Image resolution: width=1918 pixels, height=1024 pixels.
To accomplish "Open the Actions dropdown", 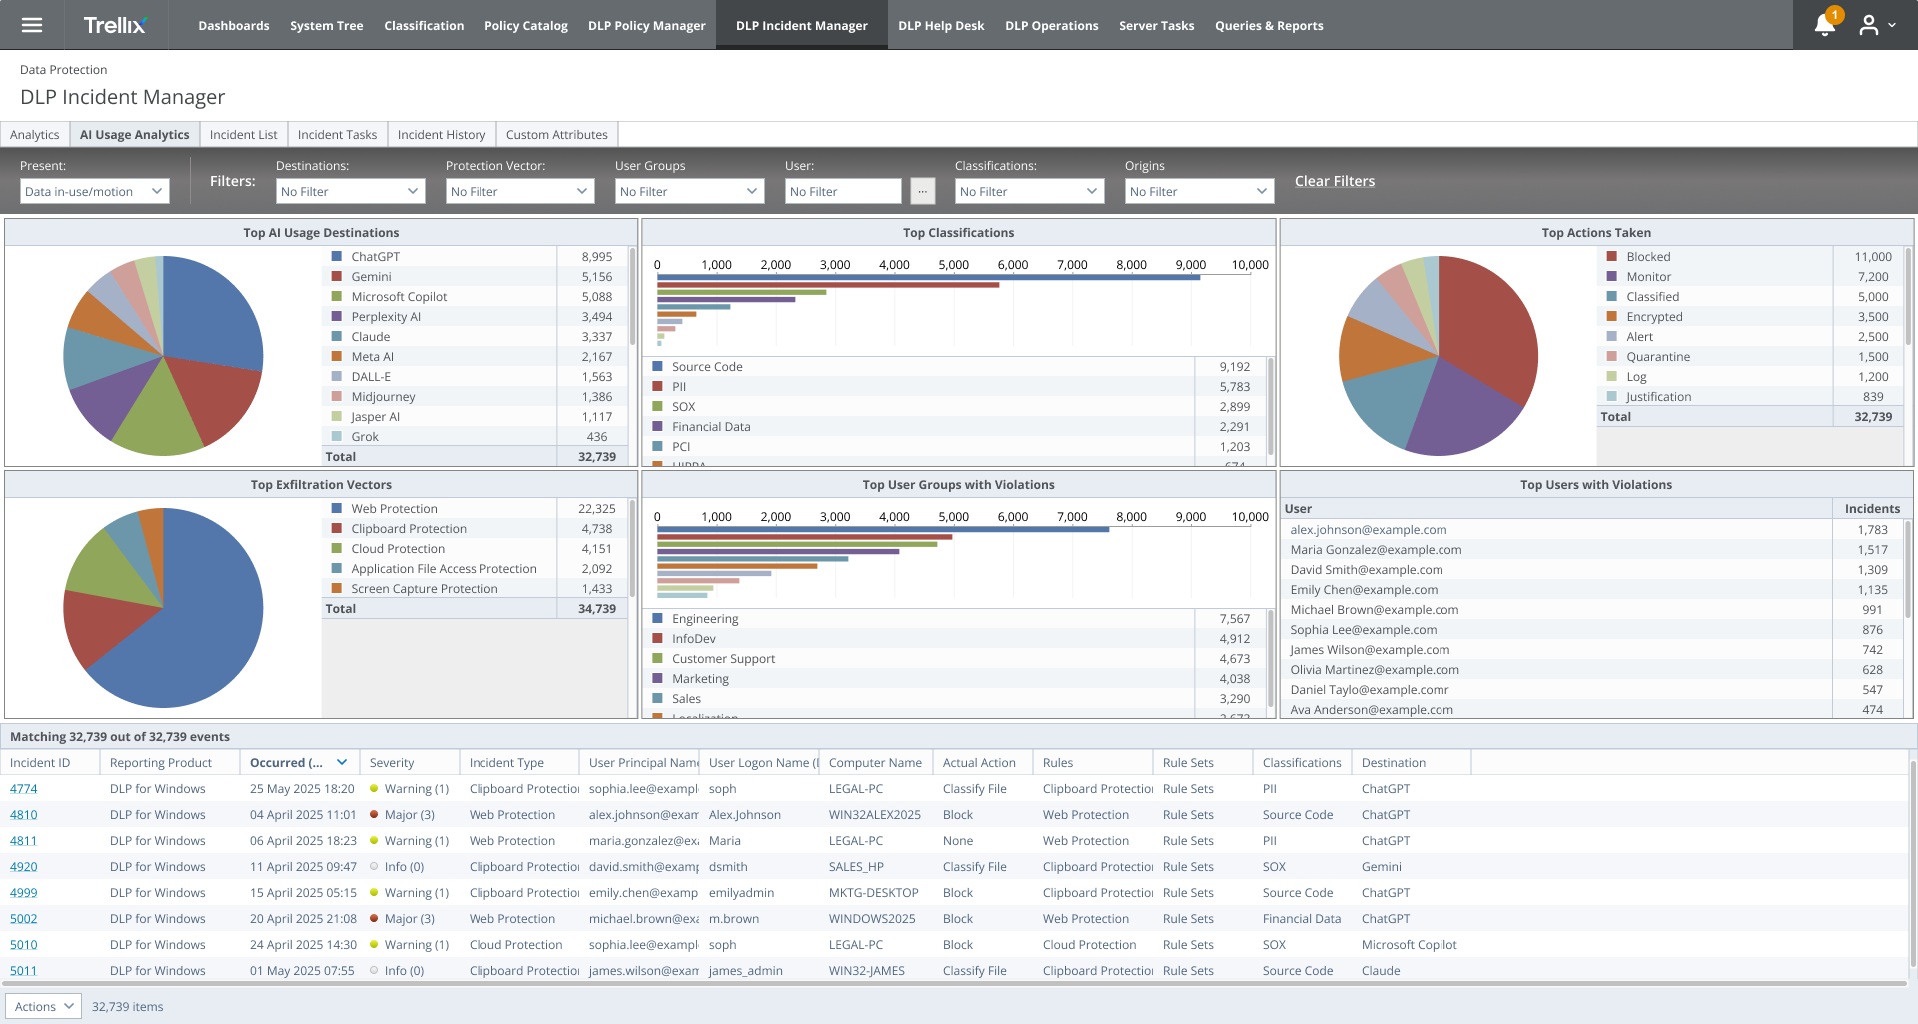I will click(44, 1007).
